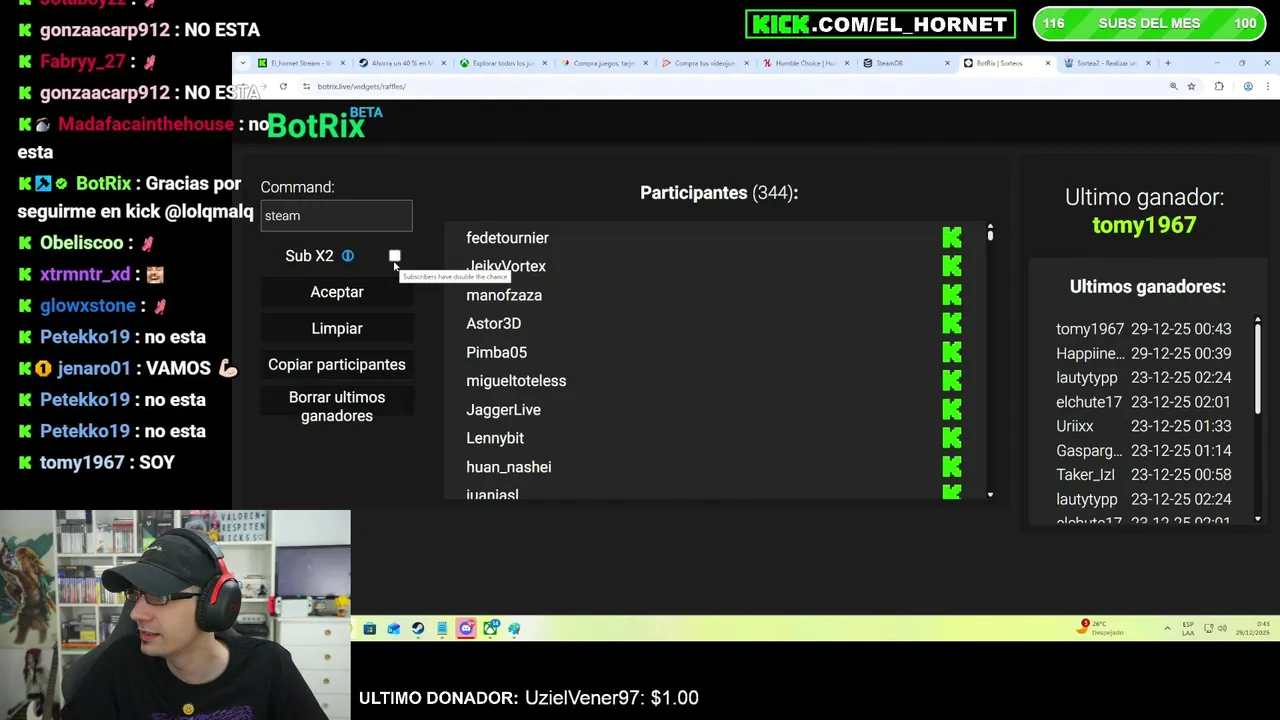1280x720 pixels.
Task: Click the site info icon in the address bar
Action: [x=306, y=87]
